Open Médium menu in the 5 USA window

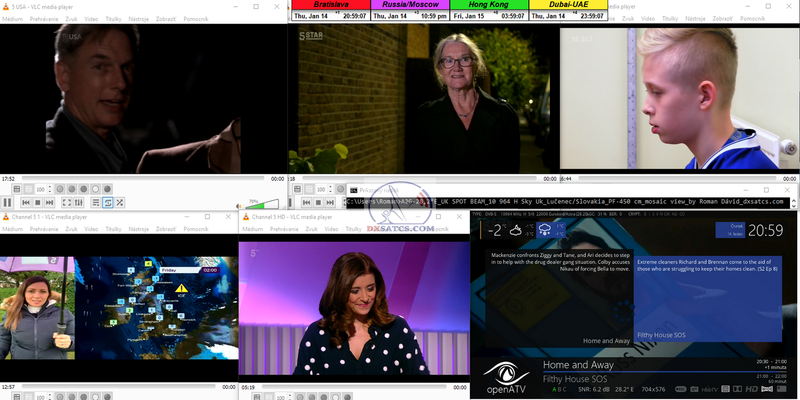pyautogui.click(x=12, y=18)
